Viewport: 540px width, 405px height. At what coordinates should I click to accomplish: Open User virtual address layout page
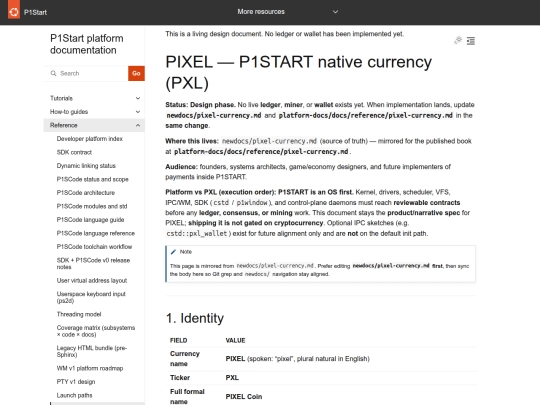click(x=92, y=280)
